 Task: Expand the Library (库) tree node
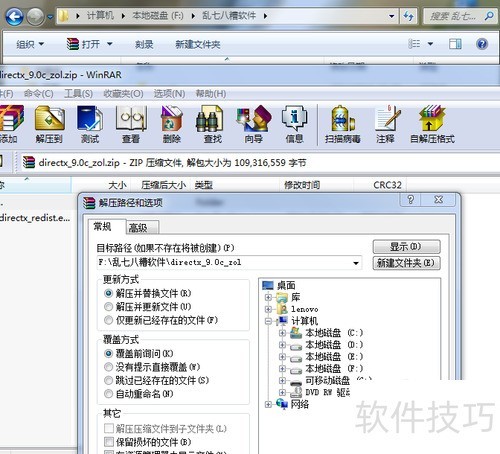[x=268, y=297]
